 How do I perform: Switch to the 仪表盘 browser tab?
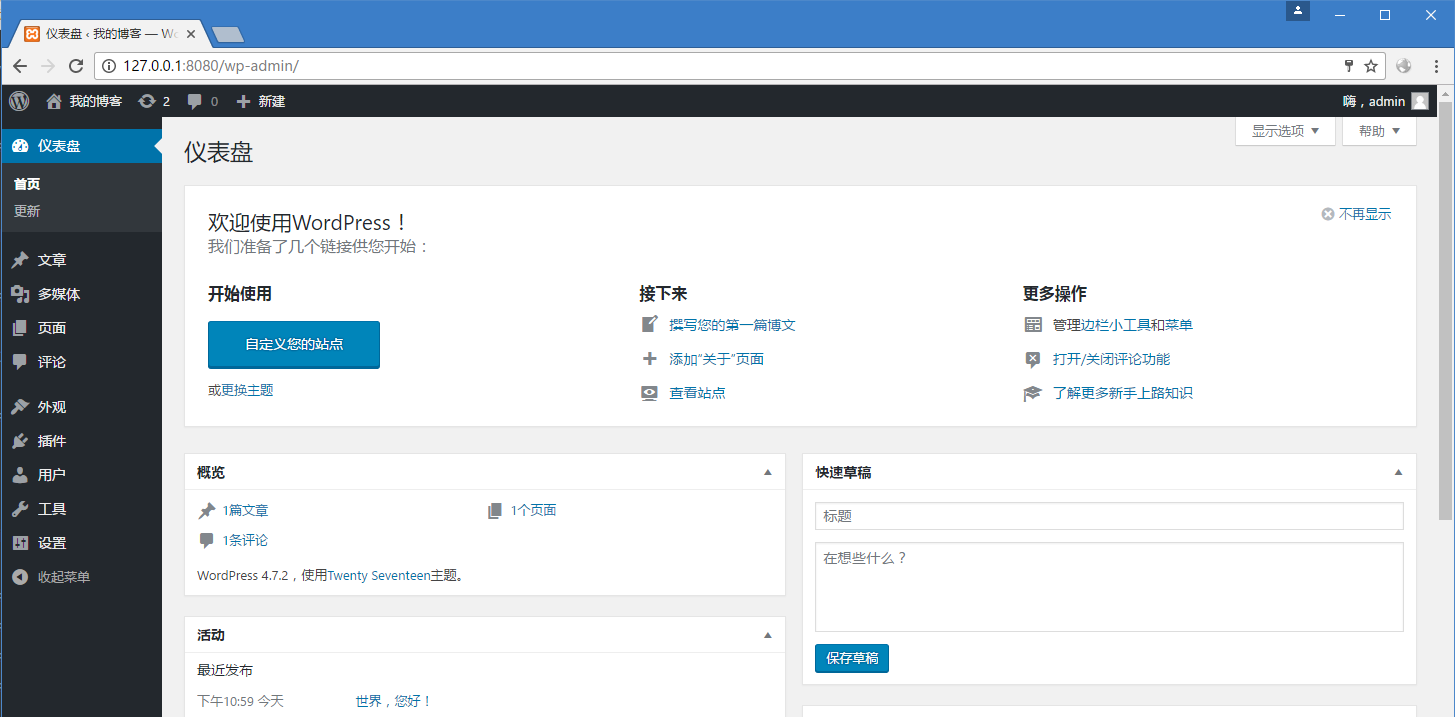(100, 33)
